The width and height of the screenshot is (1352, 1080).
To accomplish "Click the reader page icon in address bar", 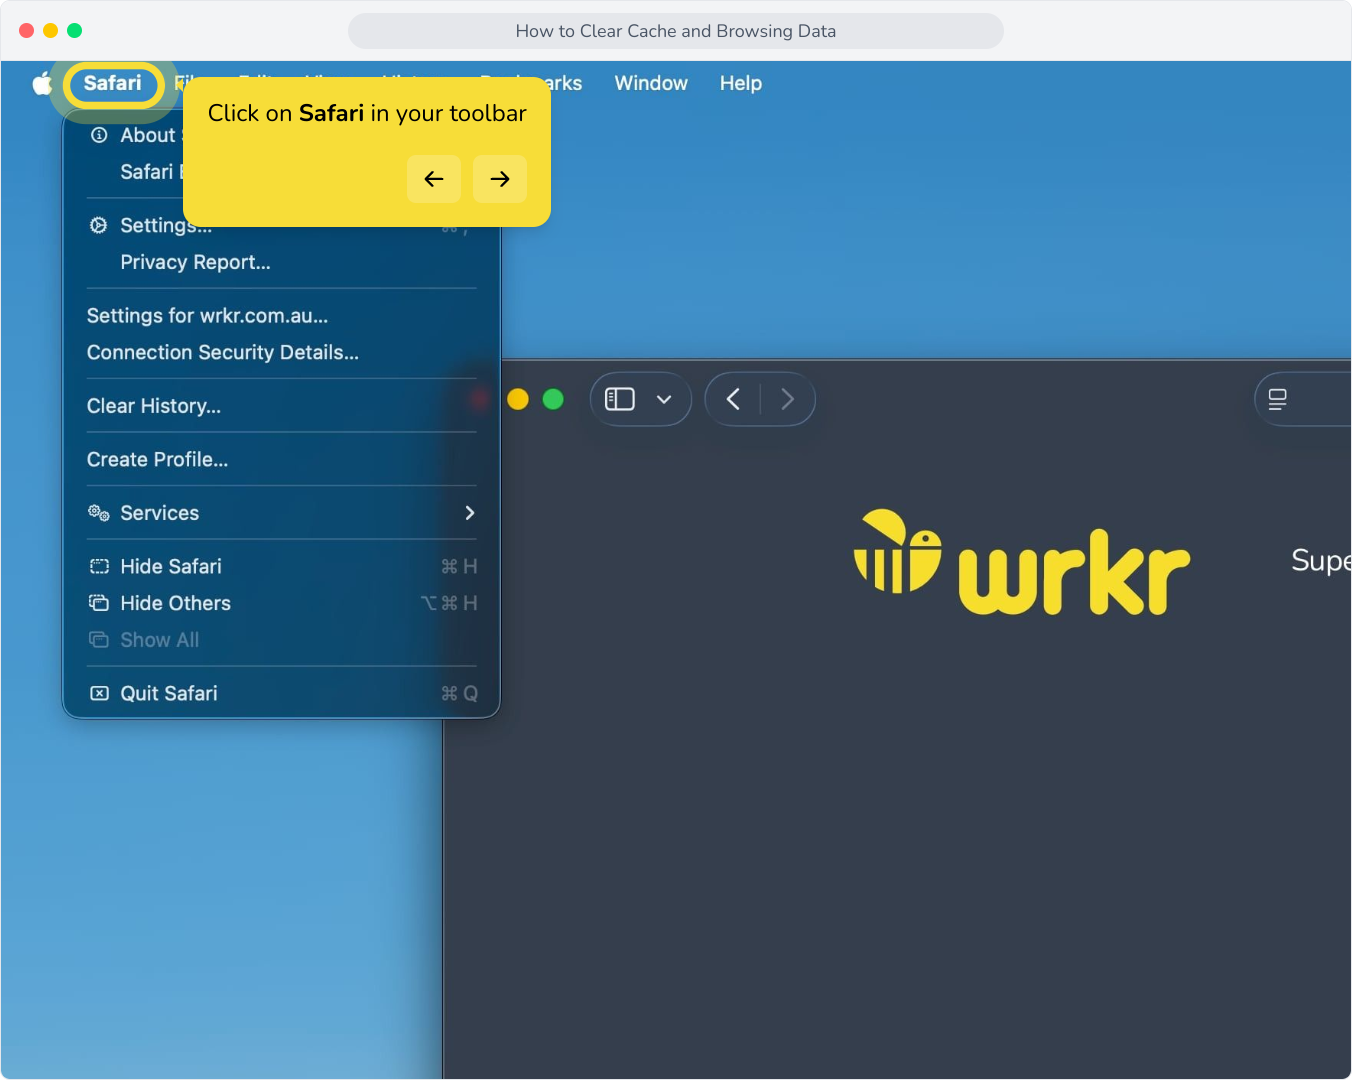I will click(x=1277, y=399).
